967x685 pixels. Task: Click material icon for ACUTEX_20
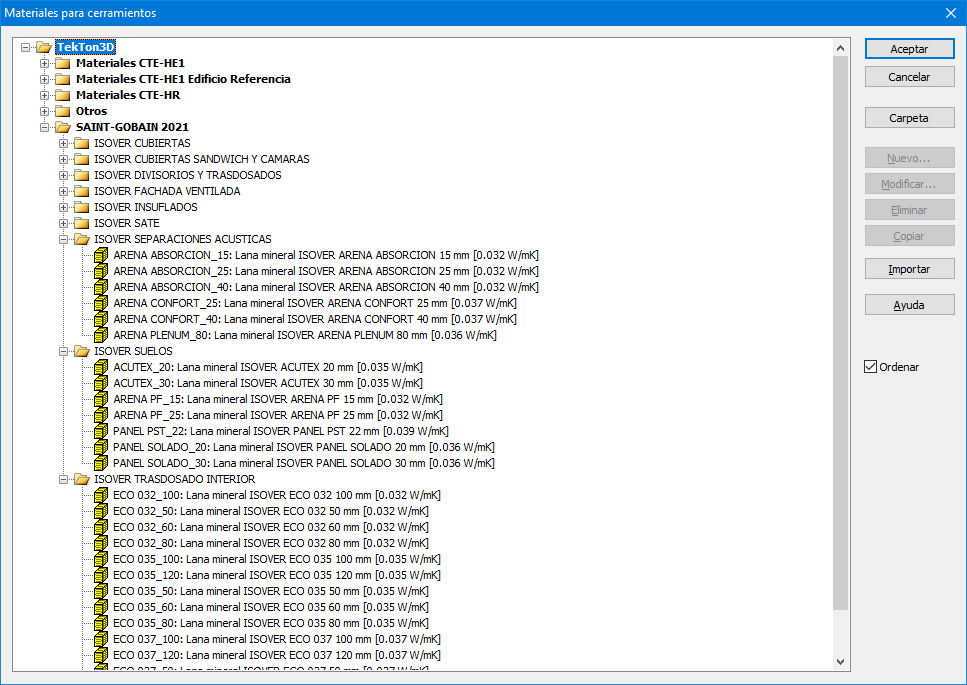pos(101,367)
